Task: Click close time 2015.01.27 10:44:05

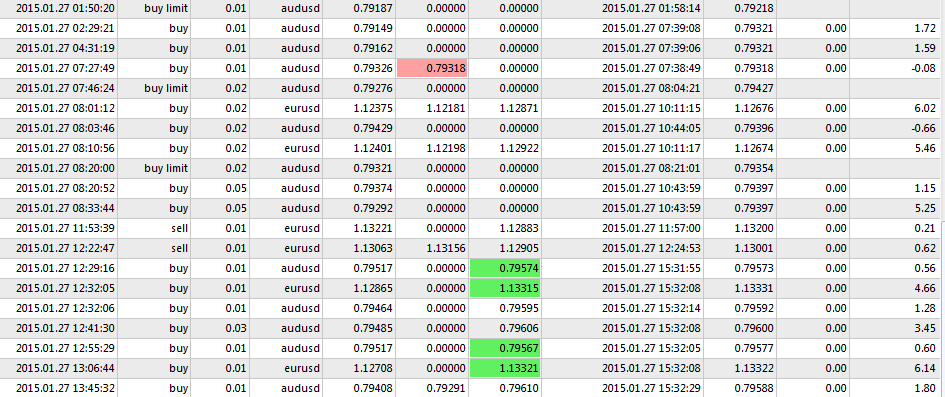Action: tap(651, 128)
